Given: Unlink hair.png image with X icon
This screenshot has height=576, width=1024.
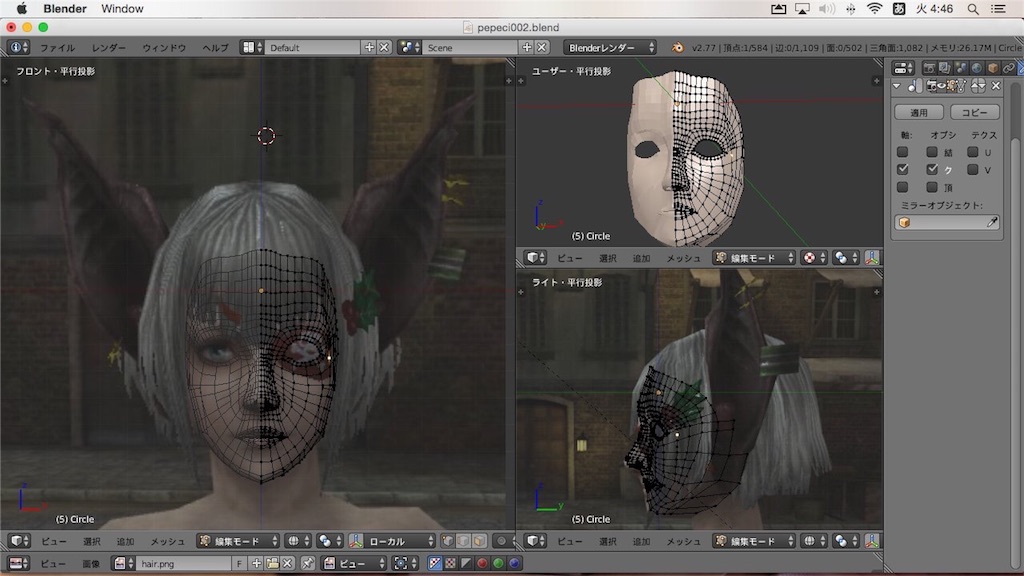Looking at the screenshot, I should pos(287,563).
